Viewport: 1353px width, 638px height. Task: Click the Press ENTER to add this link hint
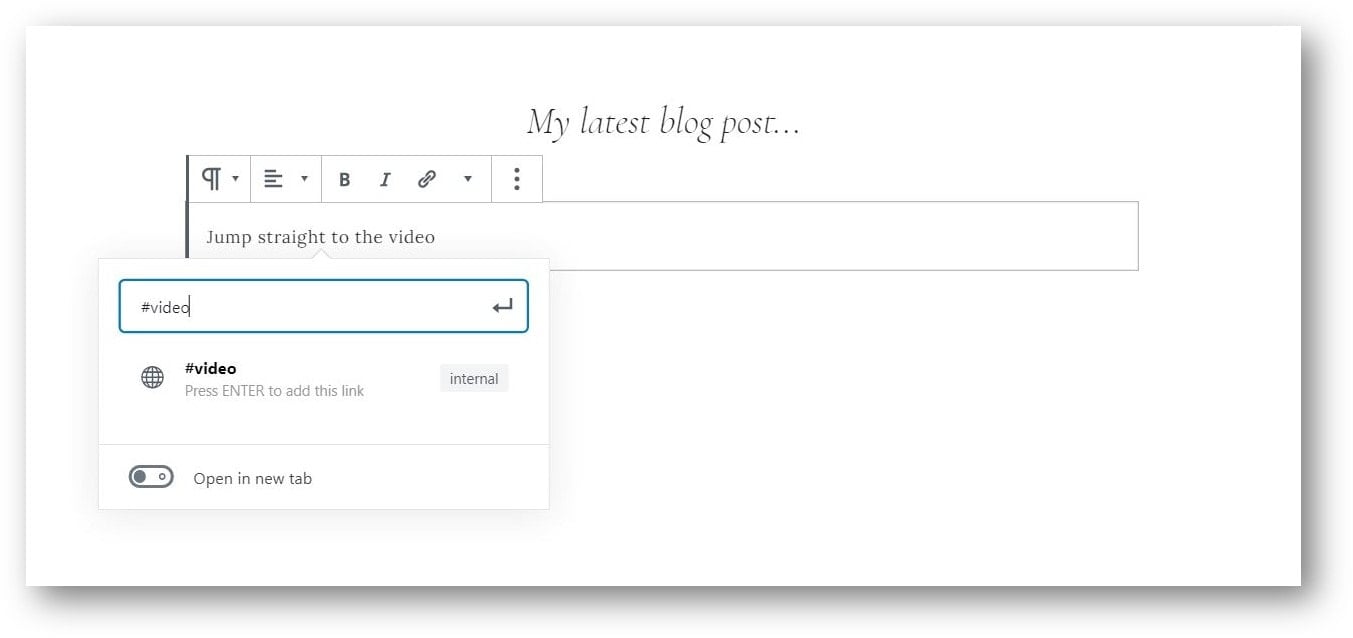coord(274,391)
